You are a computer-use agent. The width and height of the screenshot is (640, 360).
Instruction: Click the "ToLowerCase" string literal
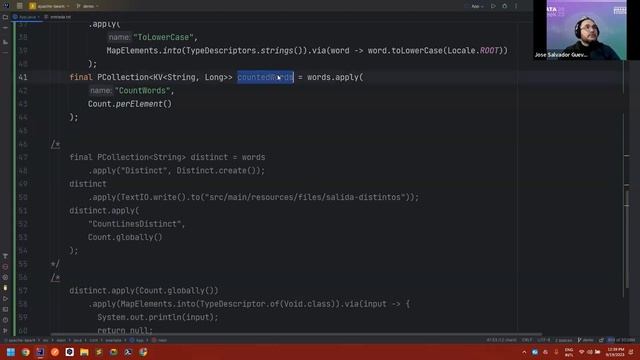tap(165, 37)
